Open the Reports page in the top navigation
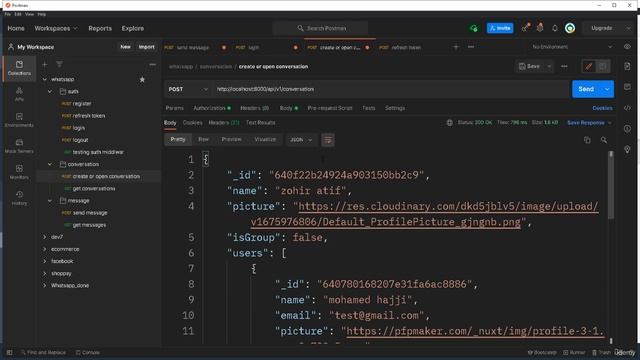The image size is (640, 360). click(x=100, y=28)
